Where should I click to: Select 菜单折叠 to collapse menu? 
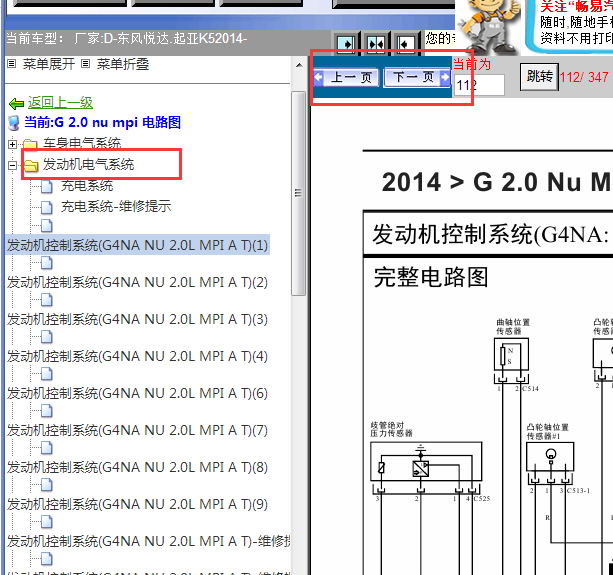[x=123, y=64]
